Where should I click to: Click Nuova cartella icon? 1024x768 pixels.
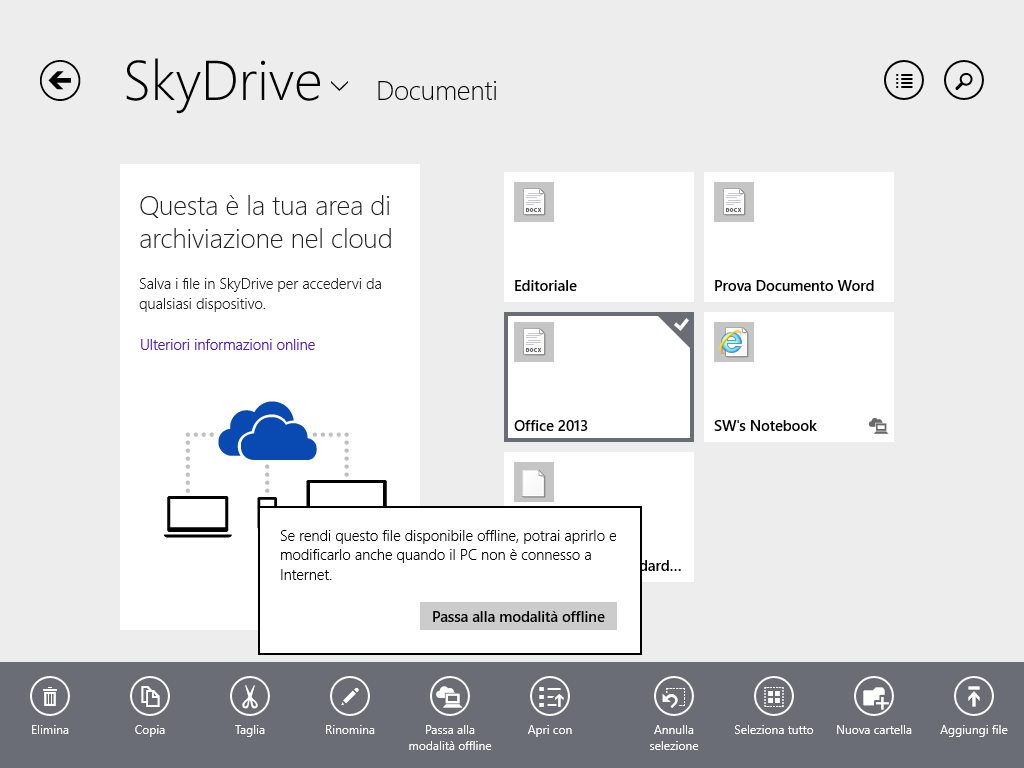873,696
